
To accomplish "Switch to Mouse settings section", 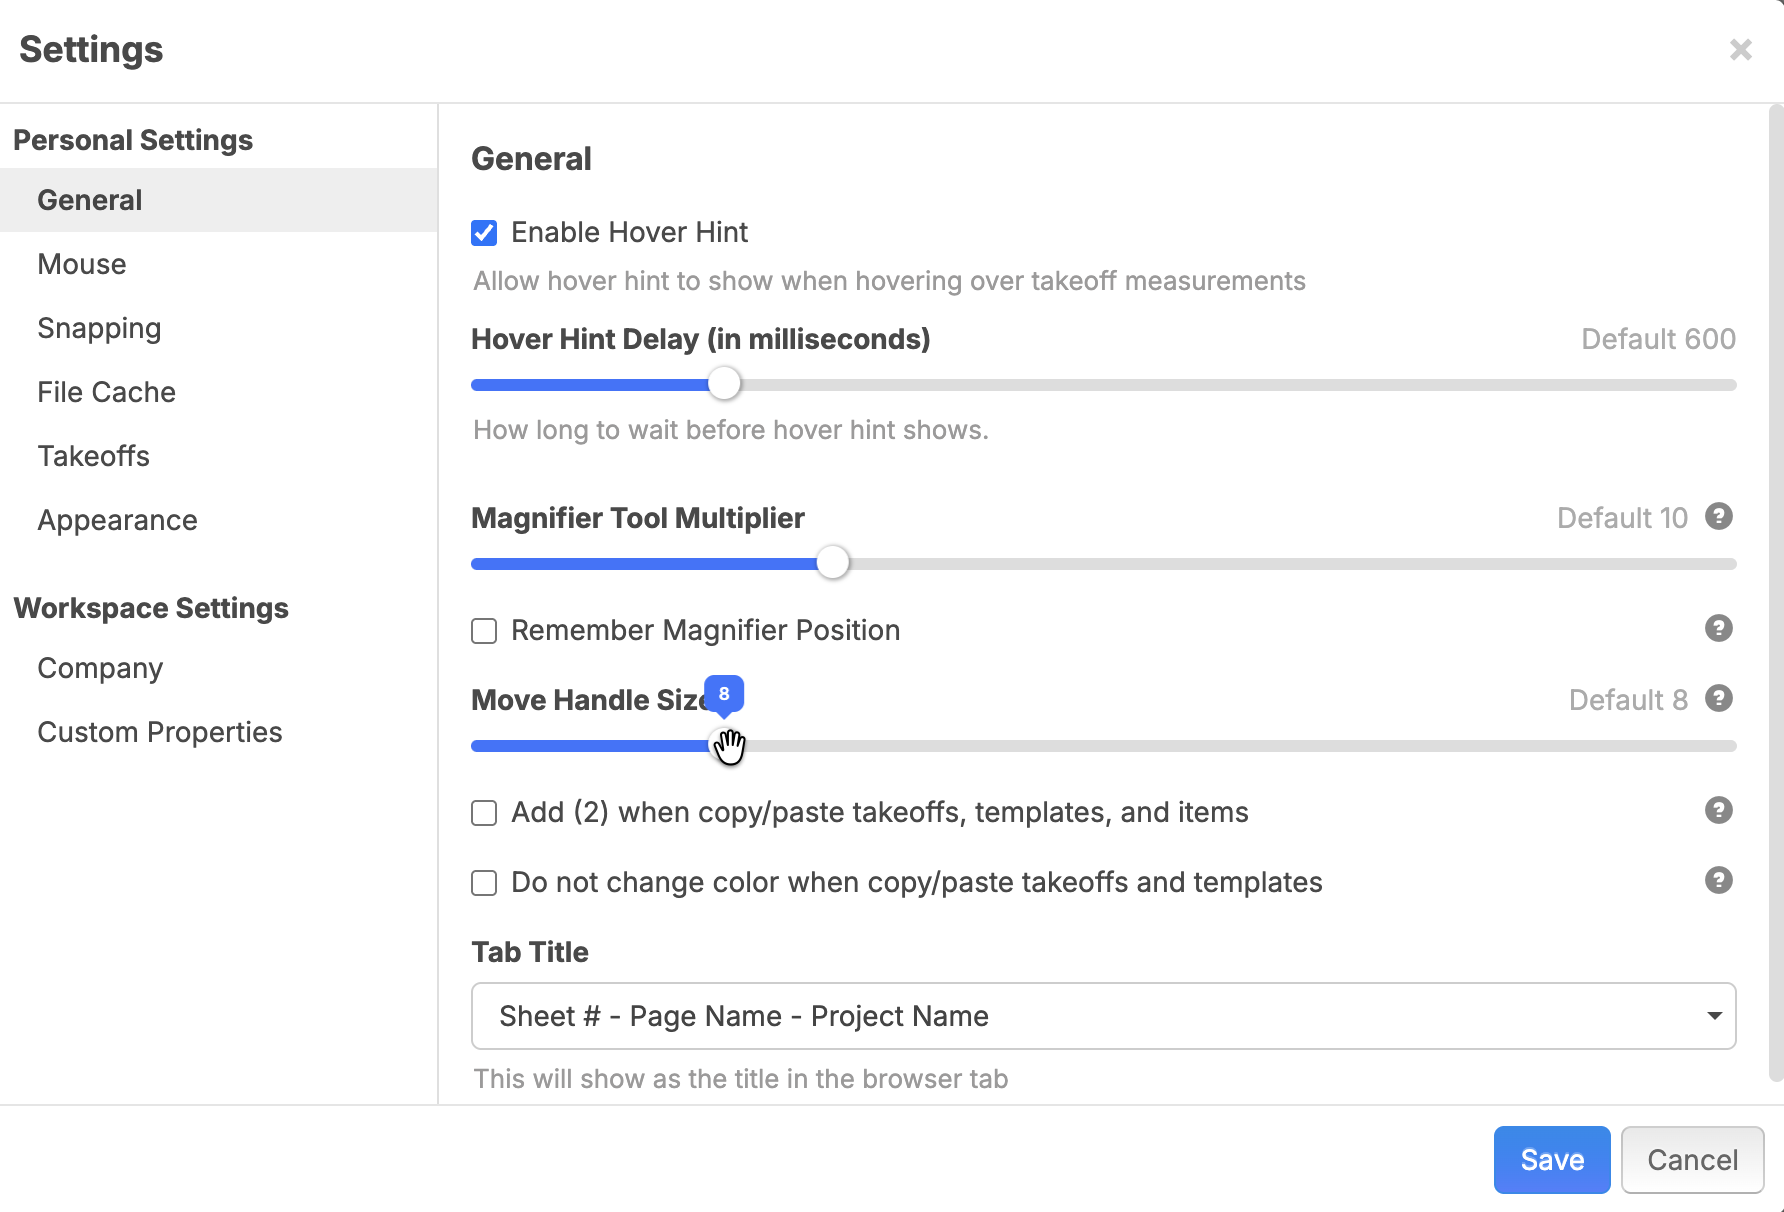I will tap(82, 264).
